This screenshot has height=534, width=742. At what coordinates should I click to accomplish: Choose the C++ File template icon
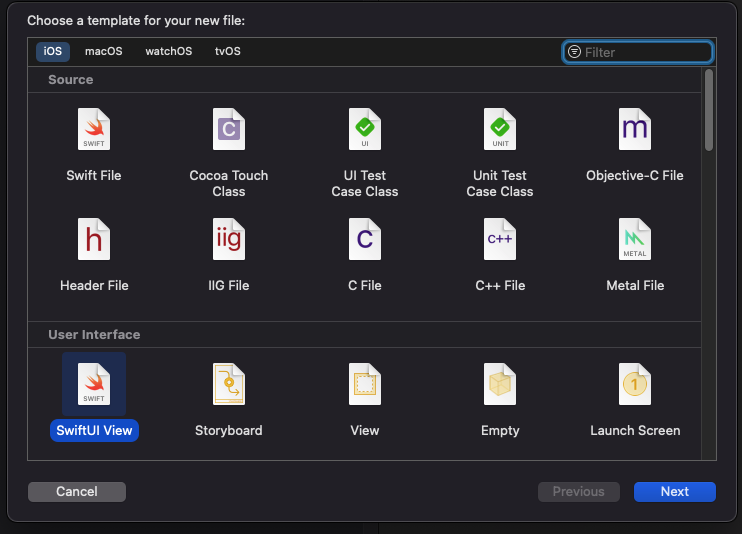point(500,239)
